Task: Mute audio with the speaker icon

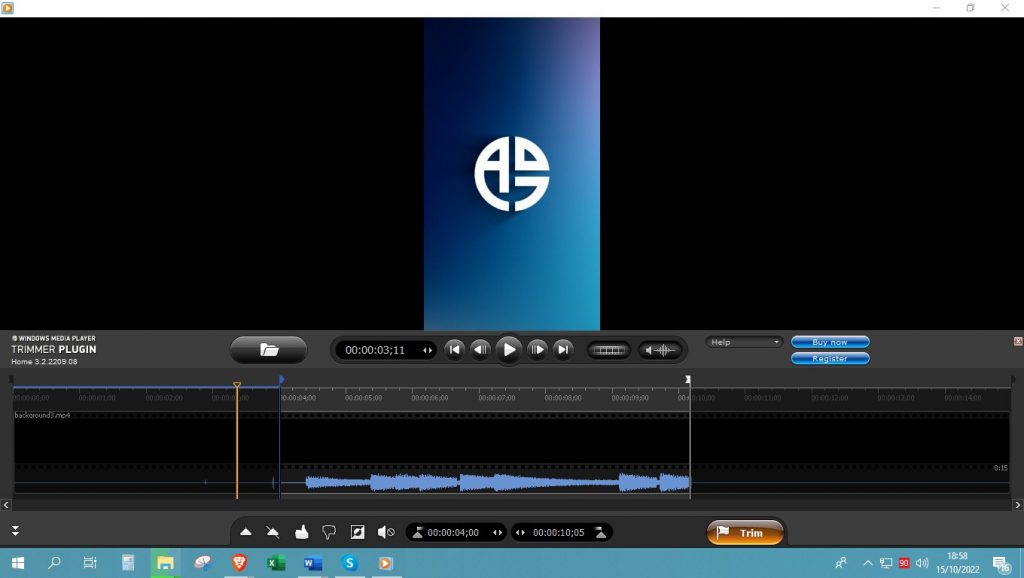Action: pyautogui.click(x=385, y=532)
